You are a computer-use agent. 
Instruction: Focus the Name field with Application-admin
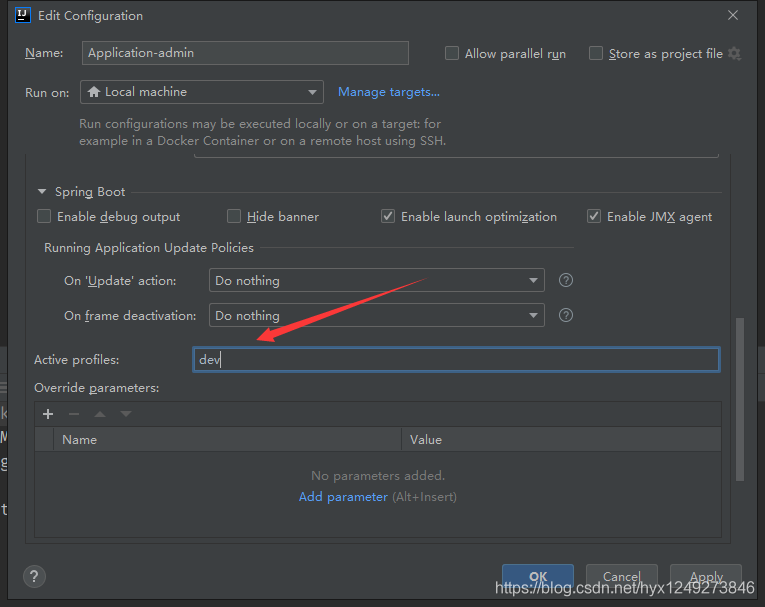click(x=245, y=53)
